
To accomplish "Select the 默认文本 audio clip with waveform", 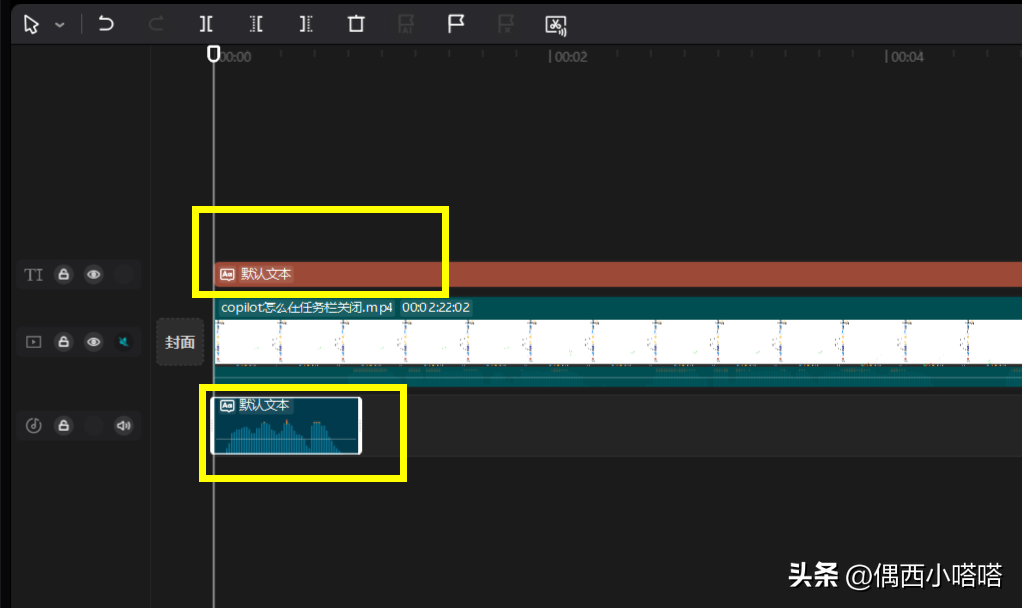I will pos(286,426).
